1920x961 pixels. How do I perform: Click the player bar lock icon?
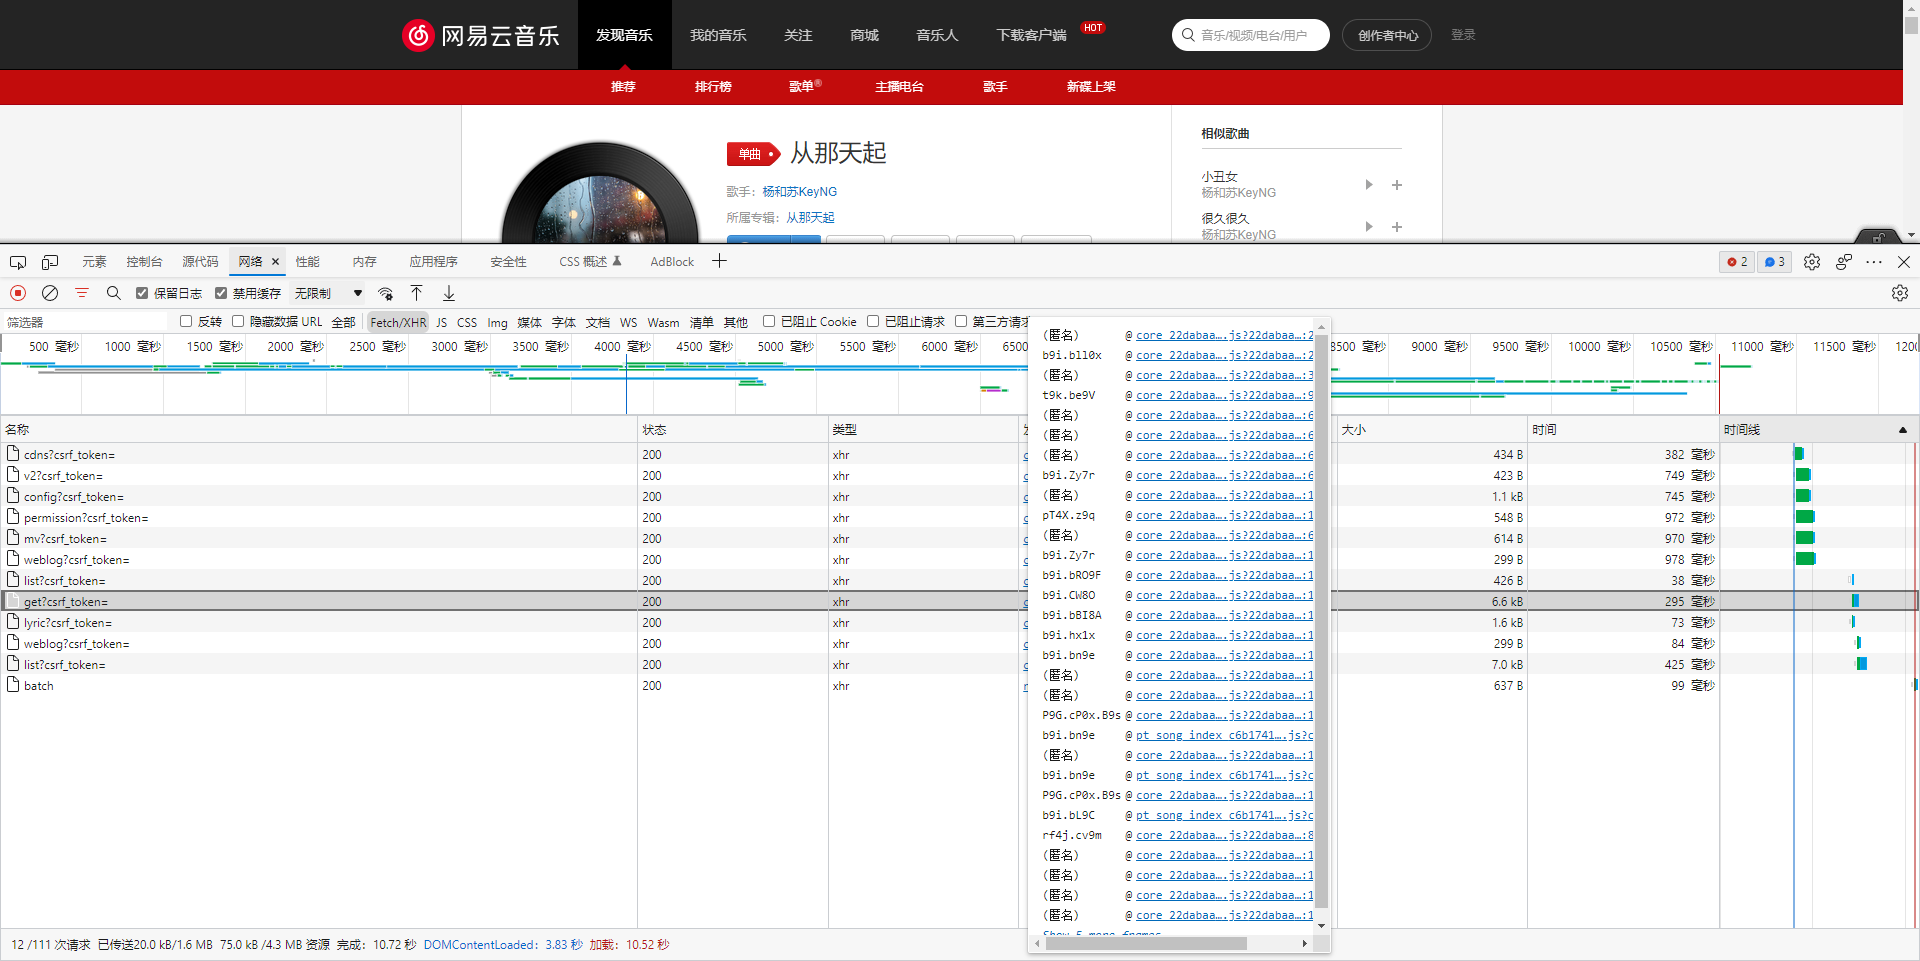pyautogui.click(x=1879, y=237)
